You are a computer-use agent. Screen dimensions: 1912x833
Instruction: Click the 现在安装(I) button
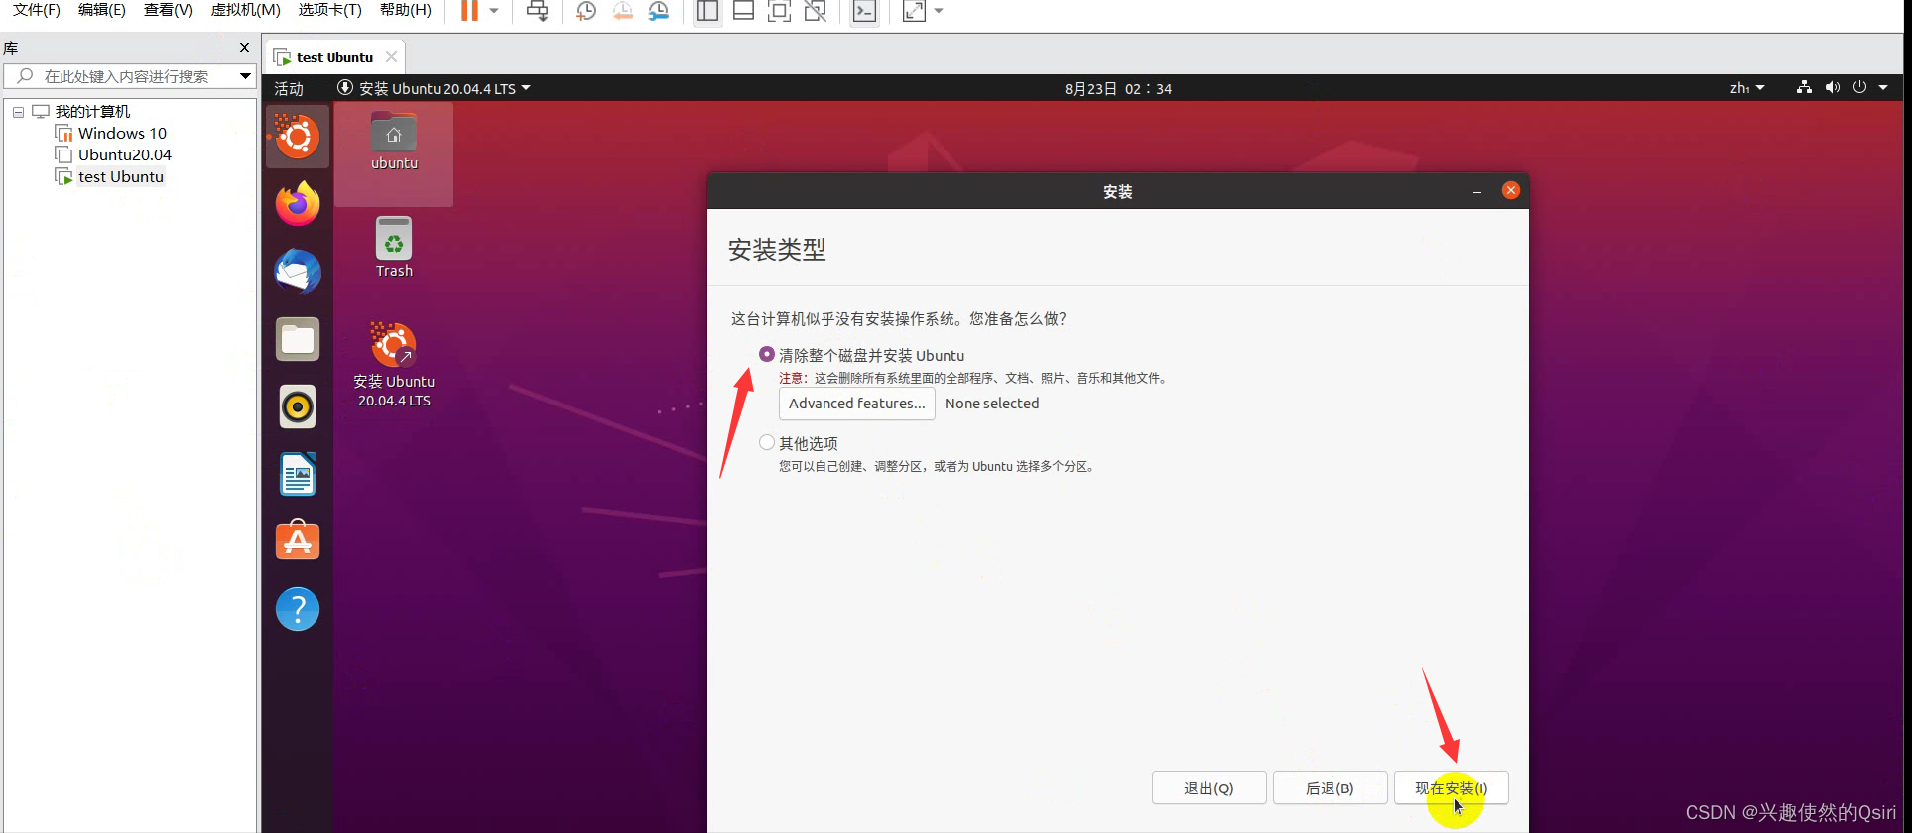pyautogui.click(x=1451, y=788)
